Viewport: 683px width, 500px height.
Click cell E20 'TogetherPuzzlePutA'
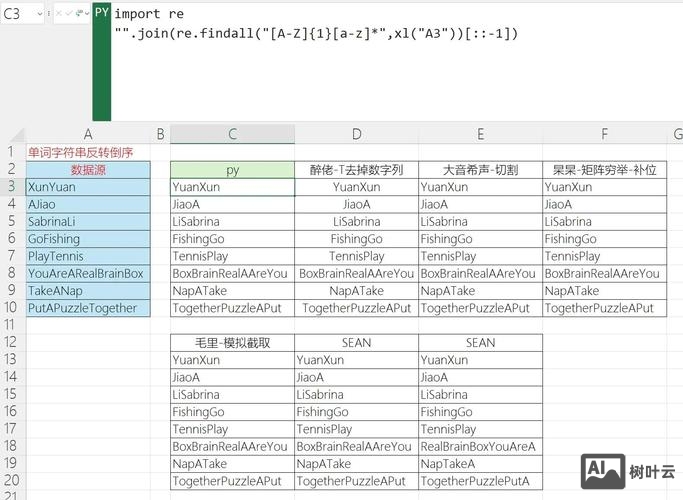pyautogui.click(x=480, y=481)
